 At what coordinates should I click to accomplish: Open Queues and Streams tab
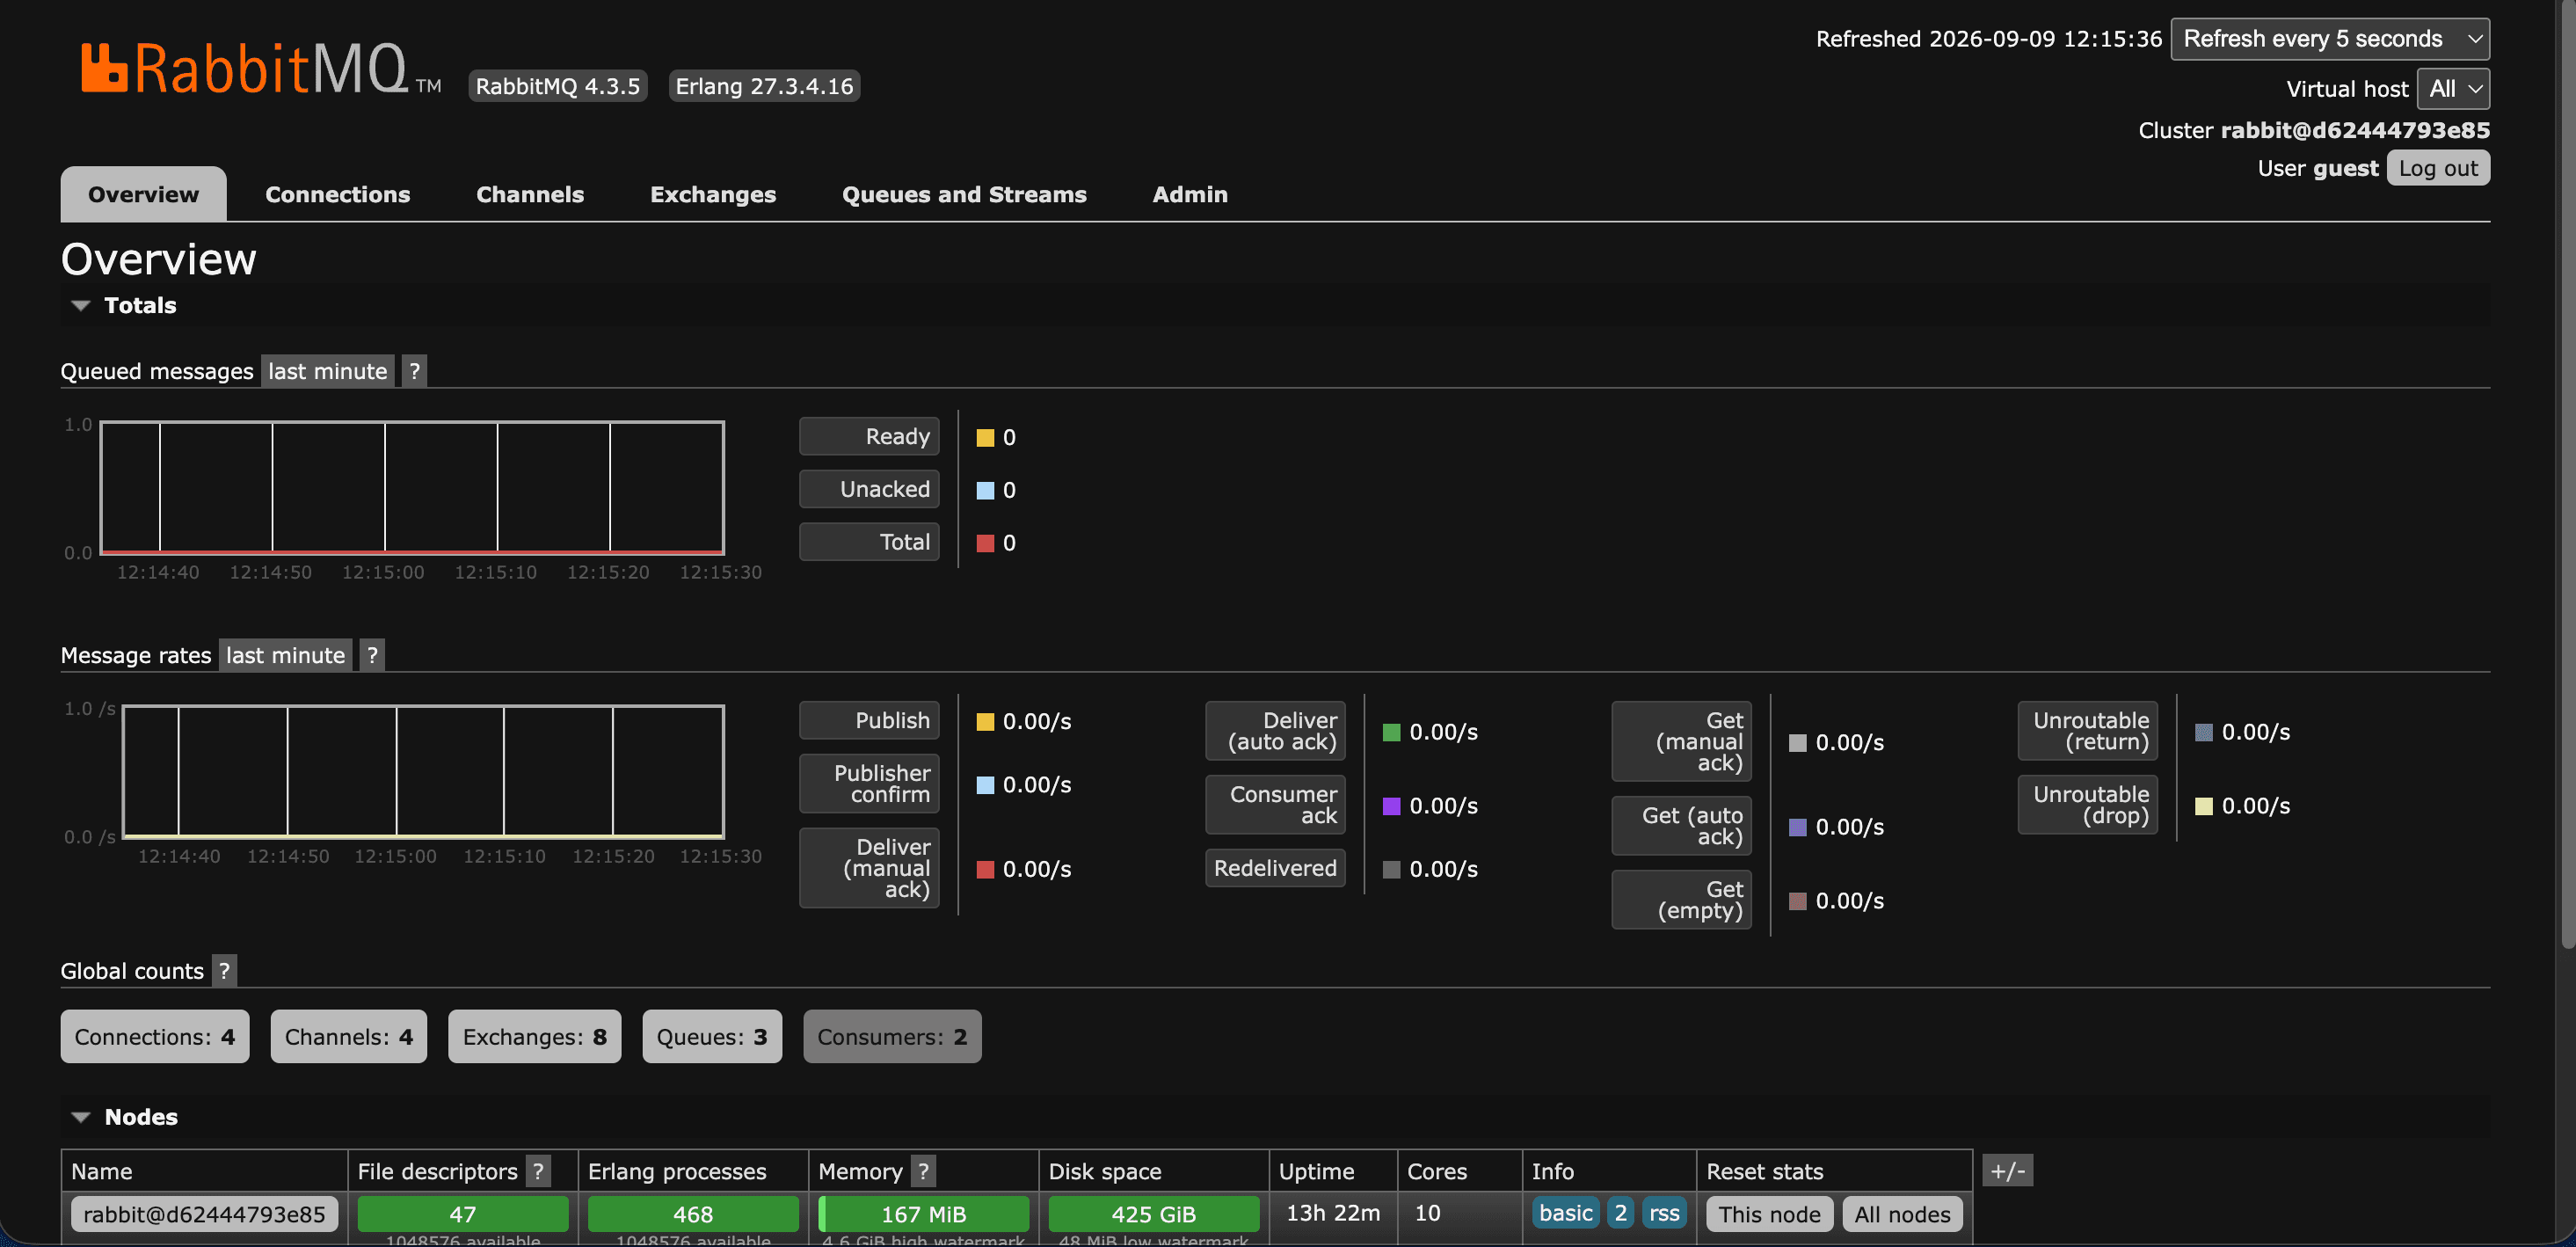coord(964,194)
